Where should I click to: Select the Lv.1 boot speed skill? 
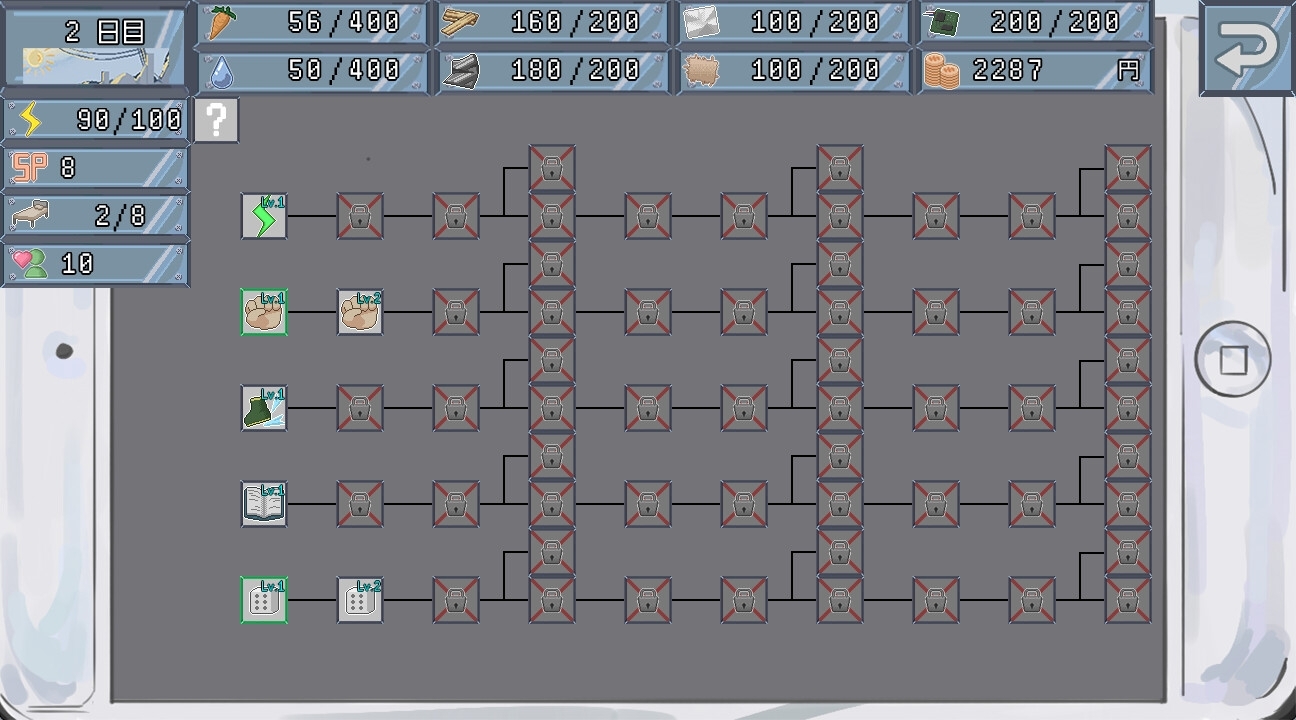[x=264, y=408]
